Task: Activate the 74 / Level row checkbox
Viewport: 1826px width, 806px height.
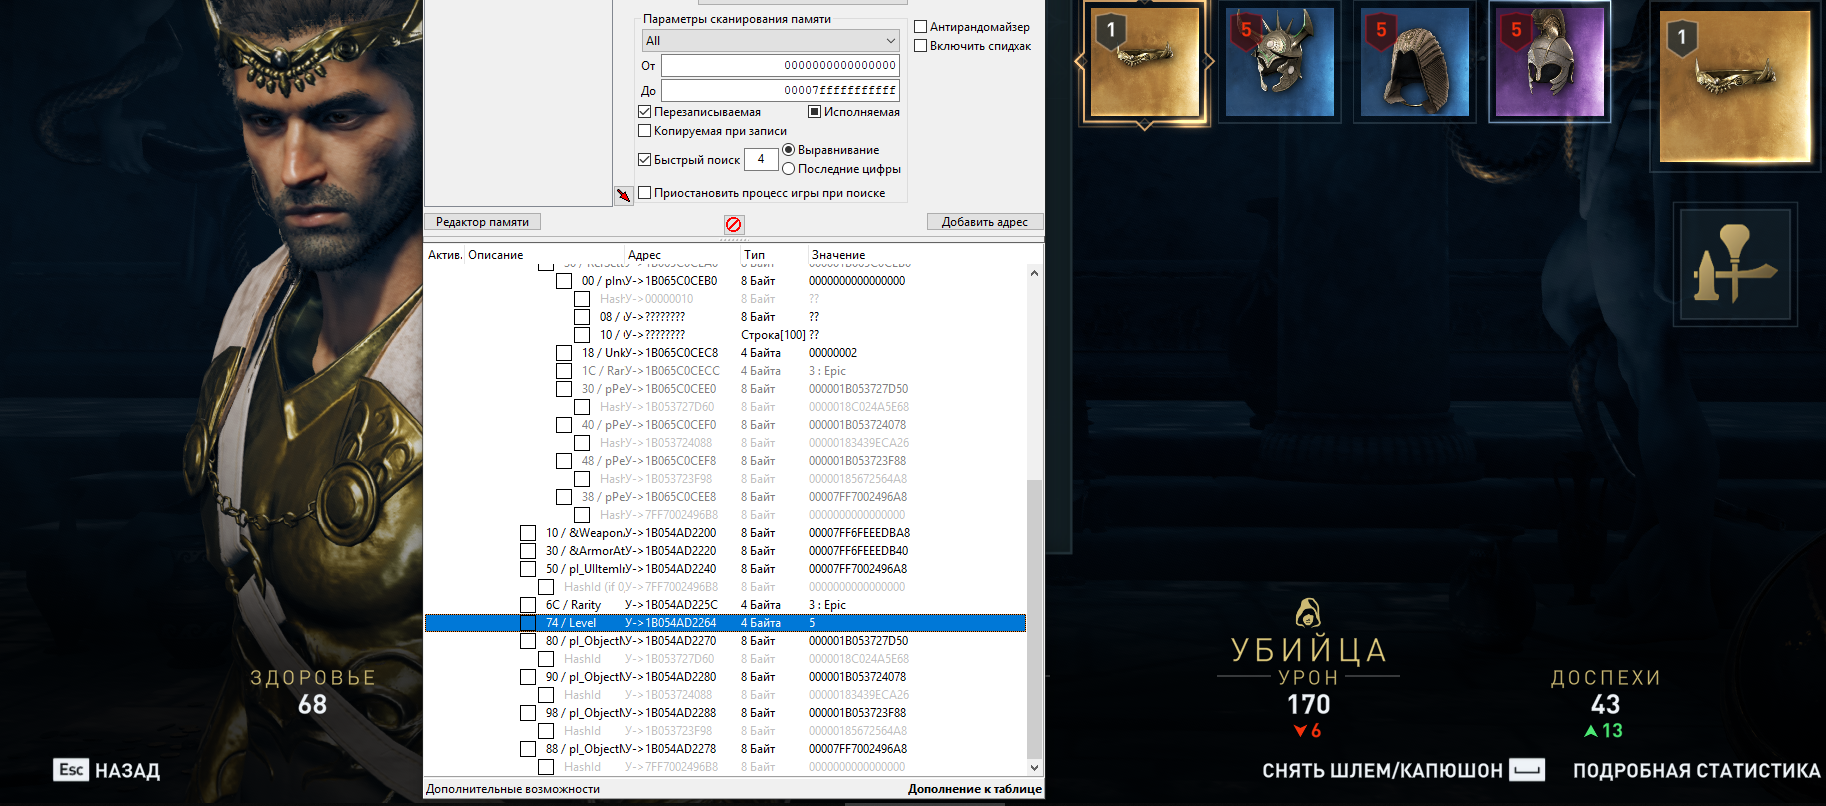Action: pos(528,623)
